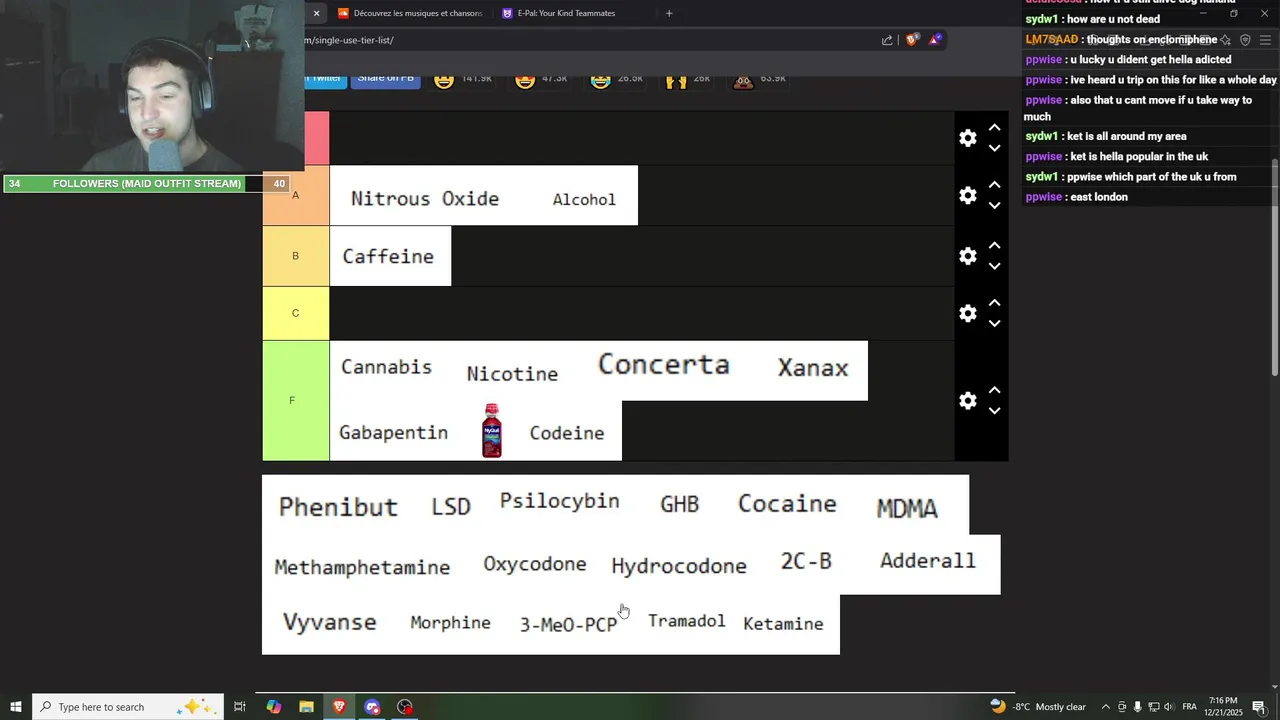Move the F tier row up
Screen dimensions: 1280x720
tap(994, 390)
